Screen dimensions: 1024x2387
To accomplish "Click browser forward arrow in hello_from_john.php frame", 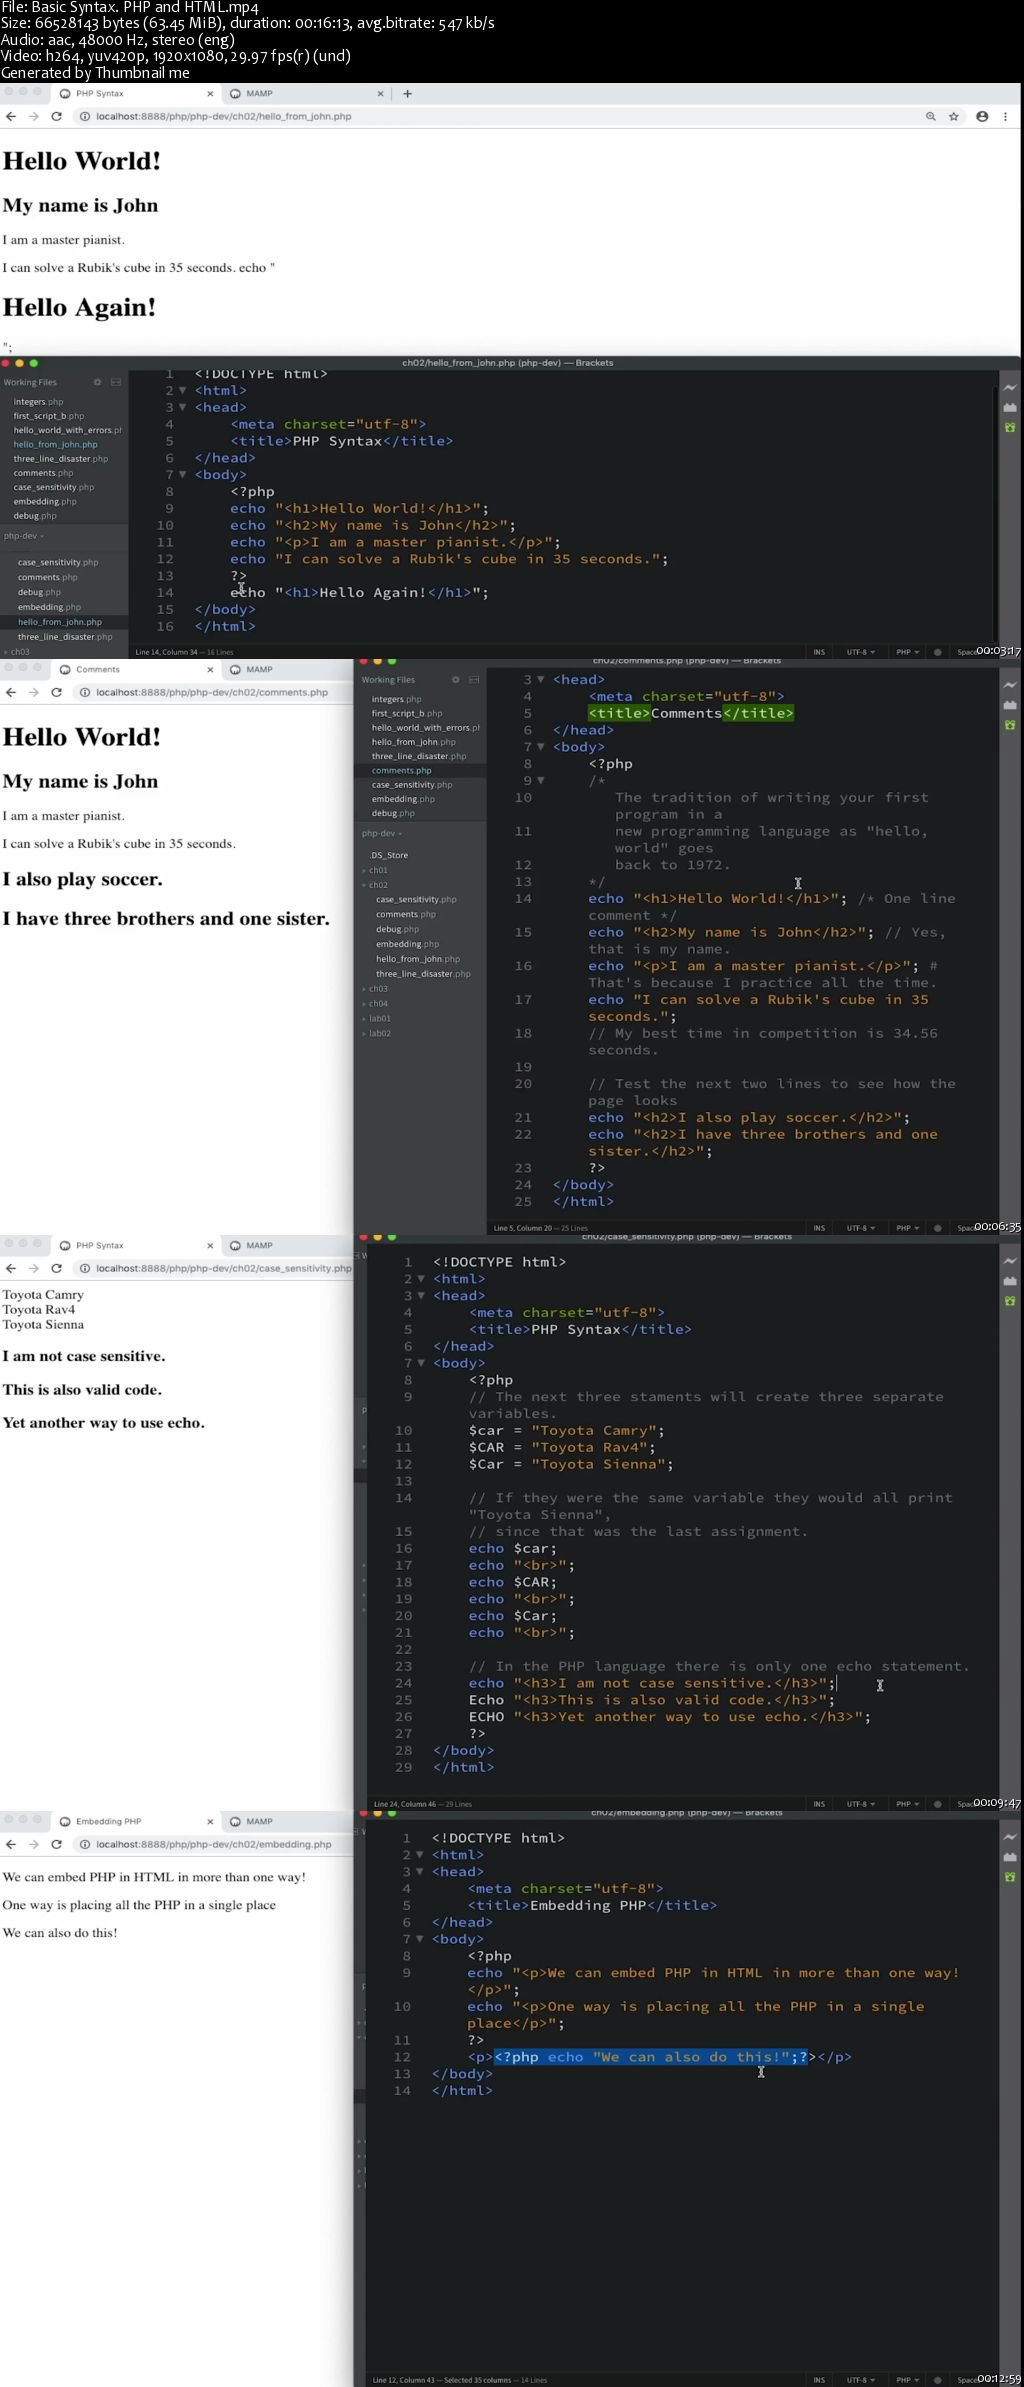I will coord(33,117).
